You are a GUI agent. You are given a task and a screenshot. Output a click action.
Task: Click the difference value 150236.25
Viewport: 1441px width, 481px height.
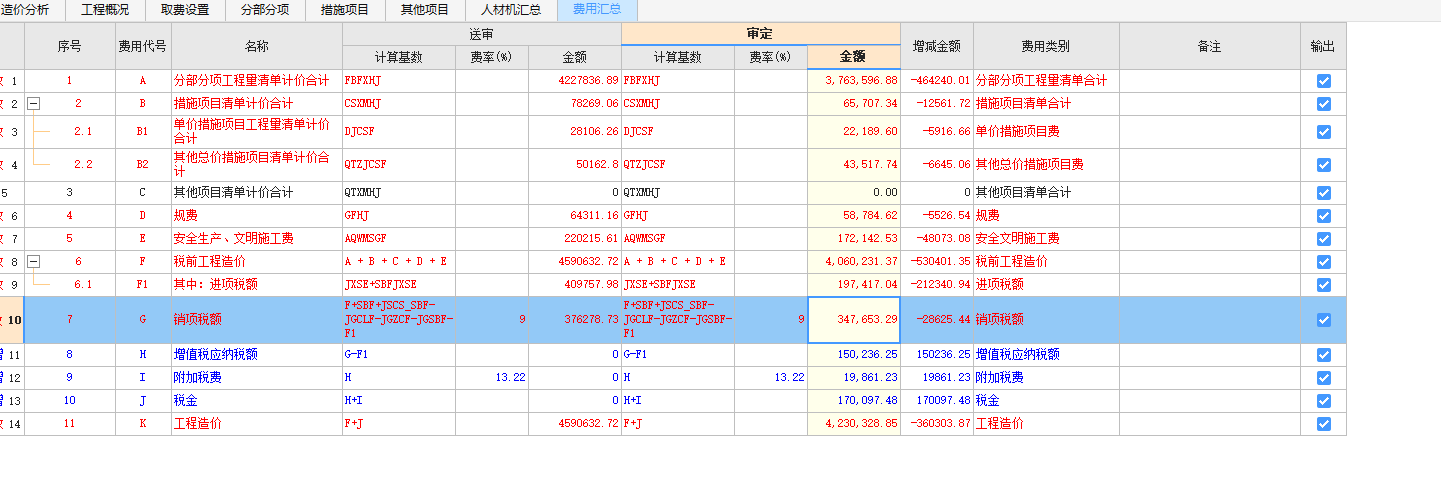pos(937,355)
